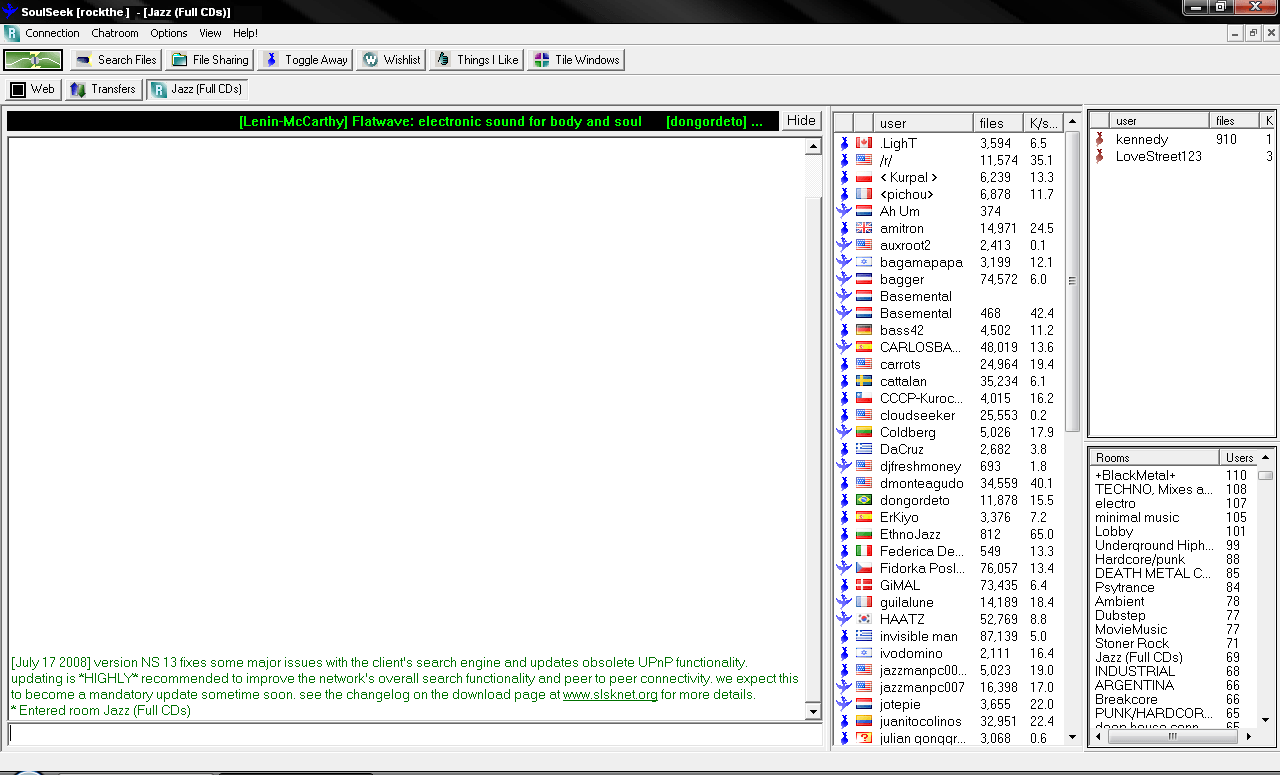Click the Korean flag beside HAATZ
Image resolution: width=1280 pixels, height=775 pixels.
[x=864, y=619]
